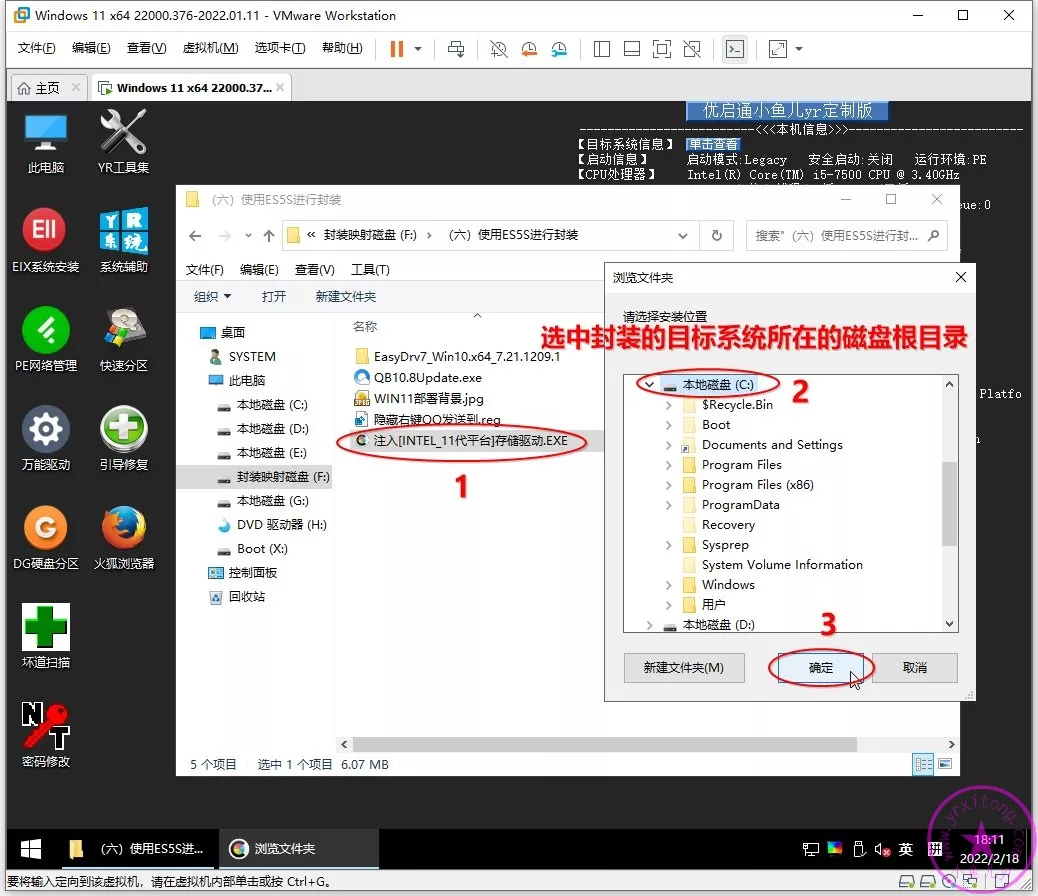Screen dimensions: 1038x896
Task: Expand the address bar history dropdown
Action: [683, 236]
